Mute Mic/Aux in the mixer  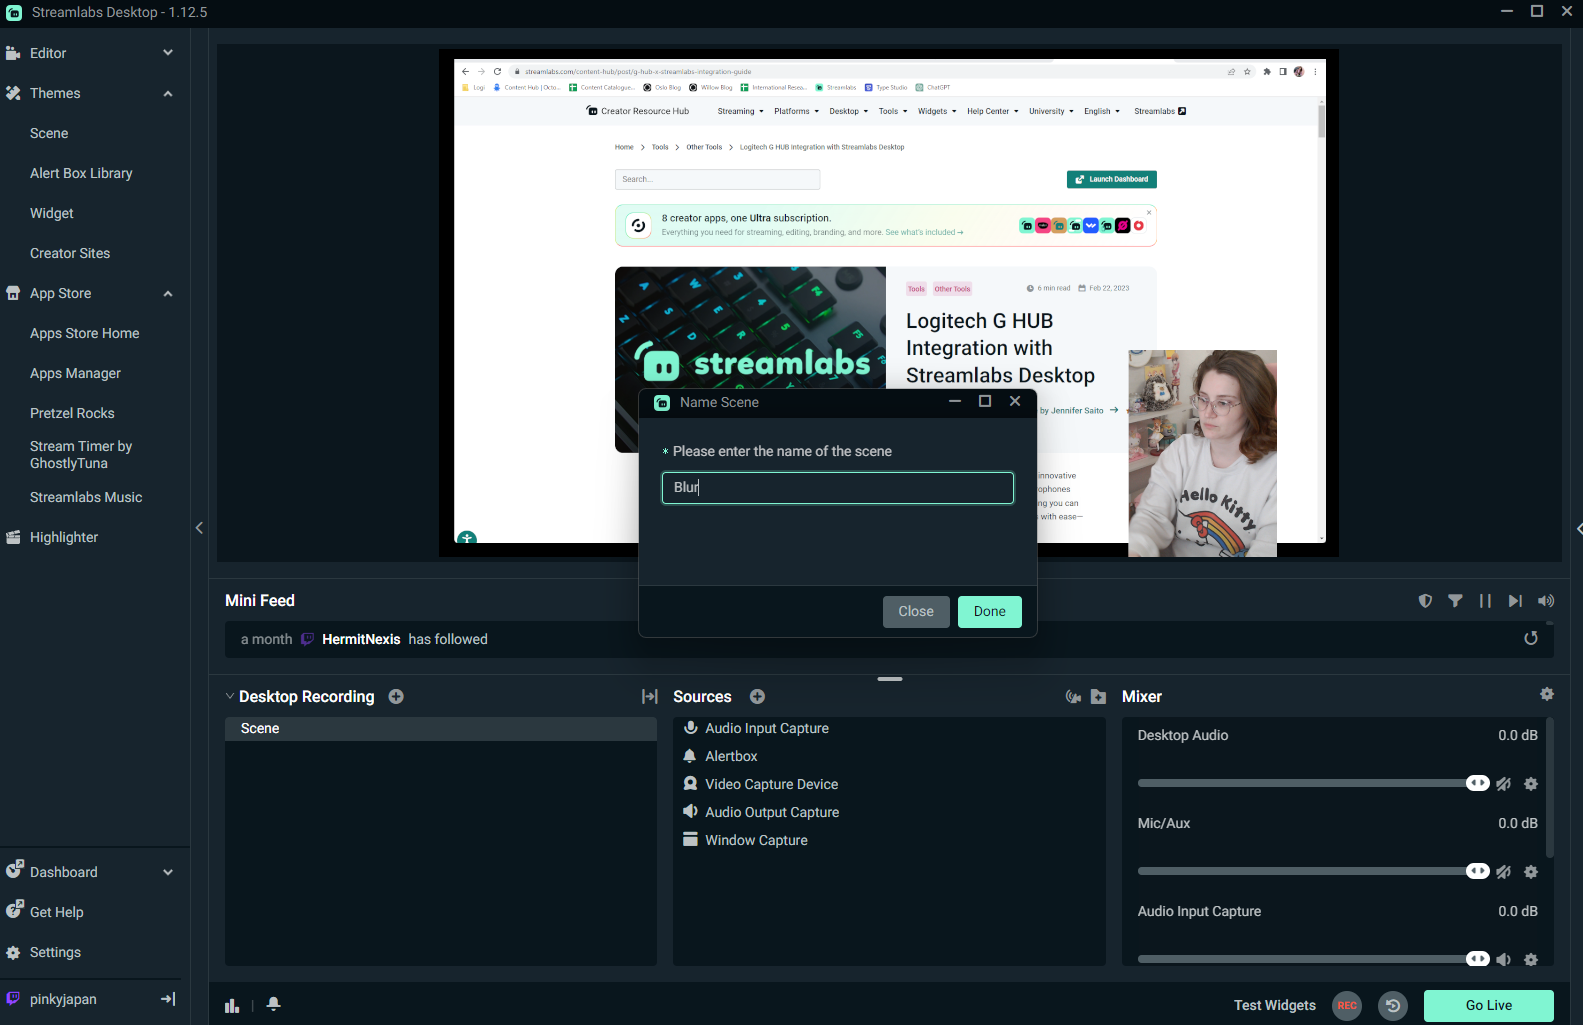click(1503, 872)
